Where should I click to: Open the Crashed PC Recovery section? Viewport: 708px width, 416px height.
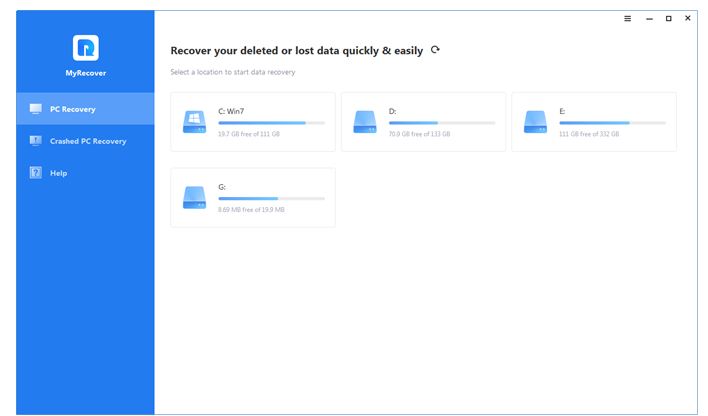[88, 141]
